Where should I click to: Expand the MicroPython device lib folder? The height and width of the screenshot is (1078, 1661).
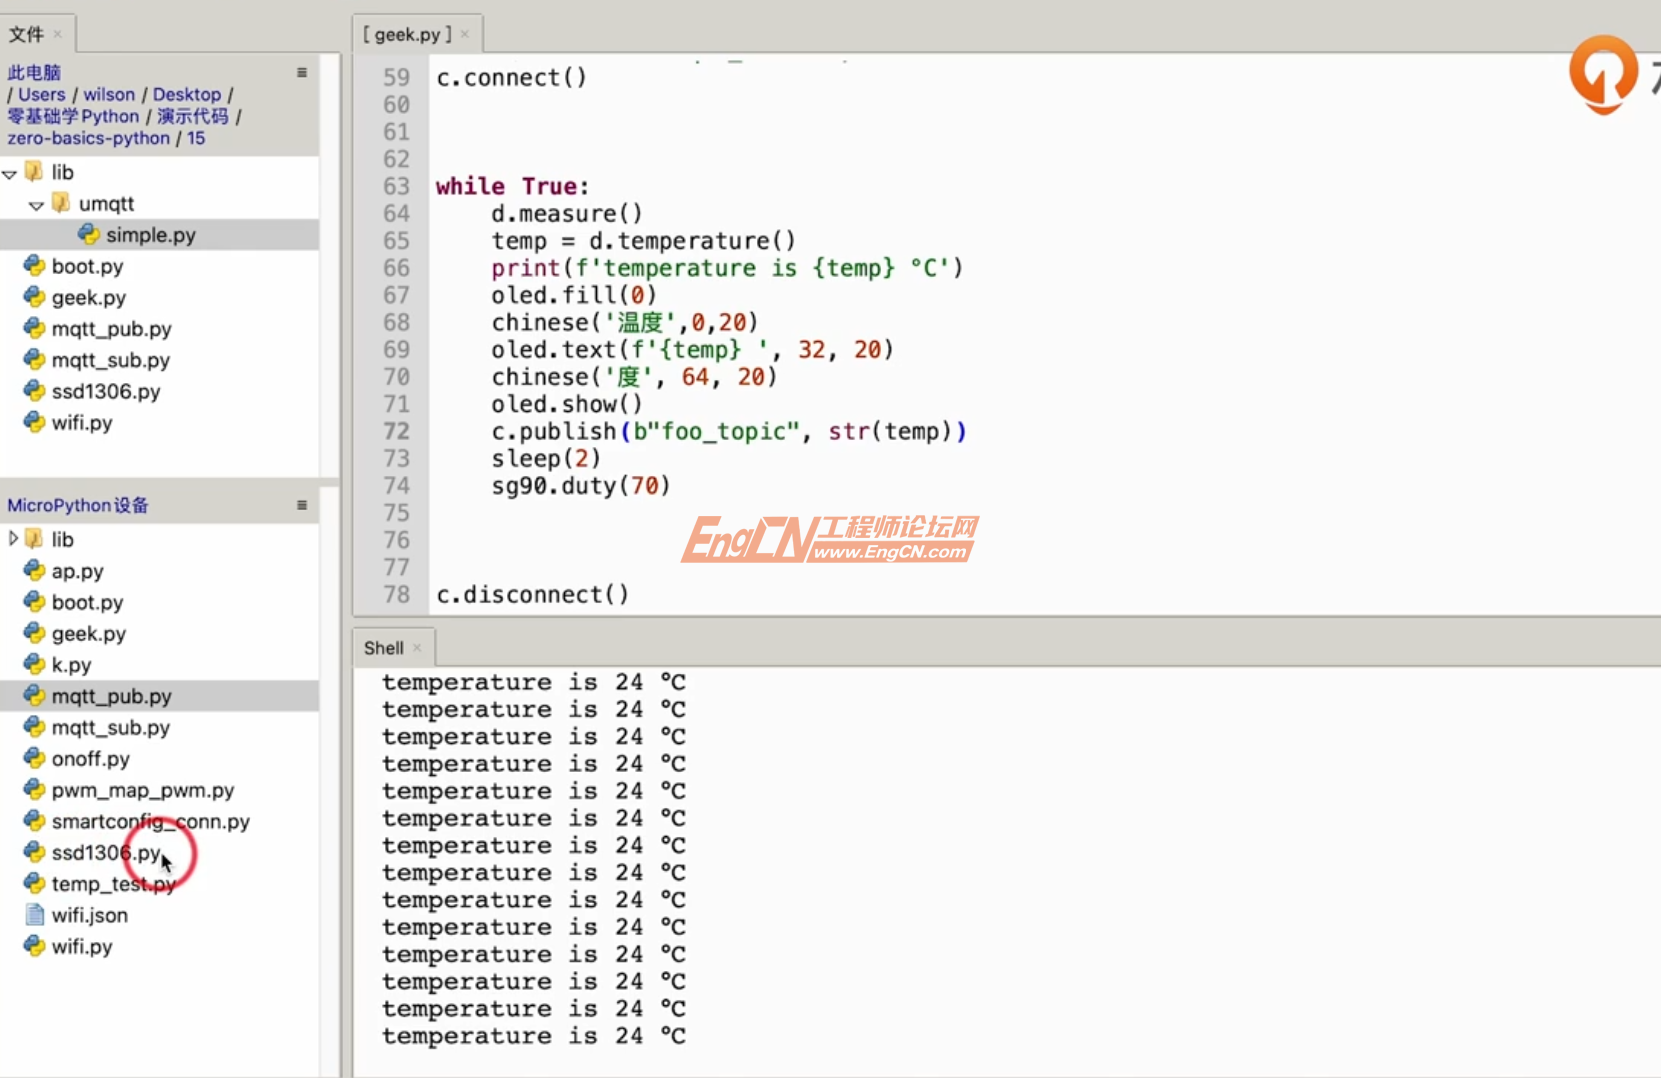(13, 539)
